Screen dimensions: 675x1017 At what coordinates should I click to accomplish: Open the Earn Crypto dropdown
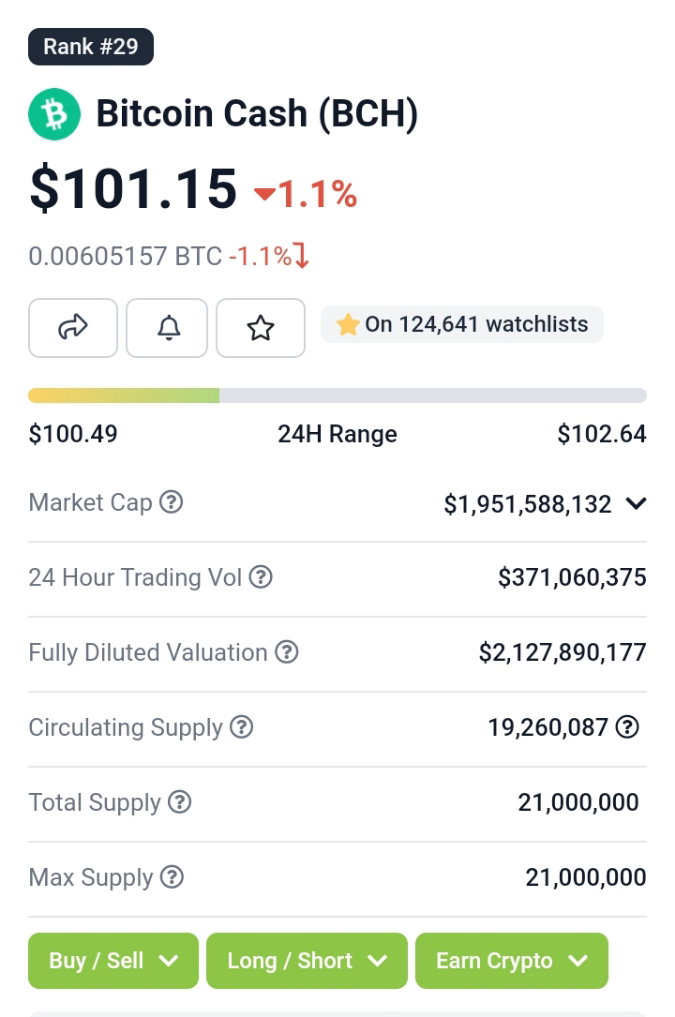512,961
